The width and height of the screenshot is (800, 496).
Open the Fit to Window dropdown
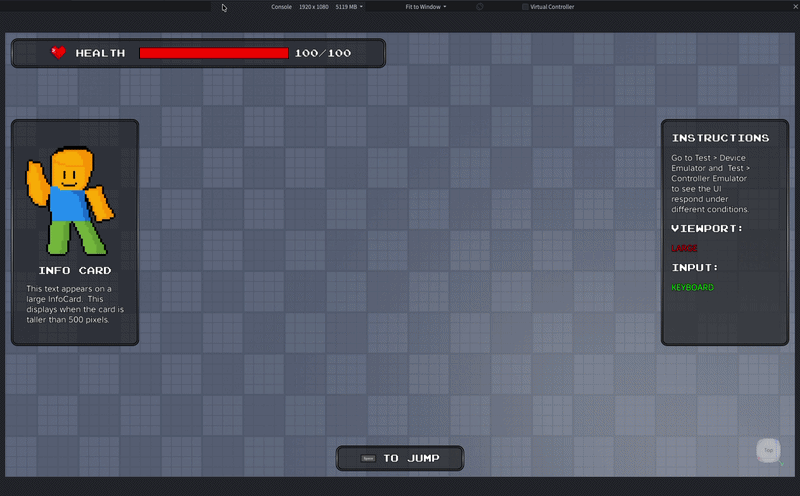(x=426, y=7)
